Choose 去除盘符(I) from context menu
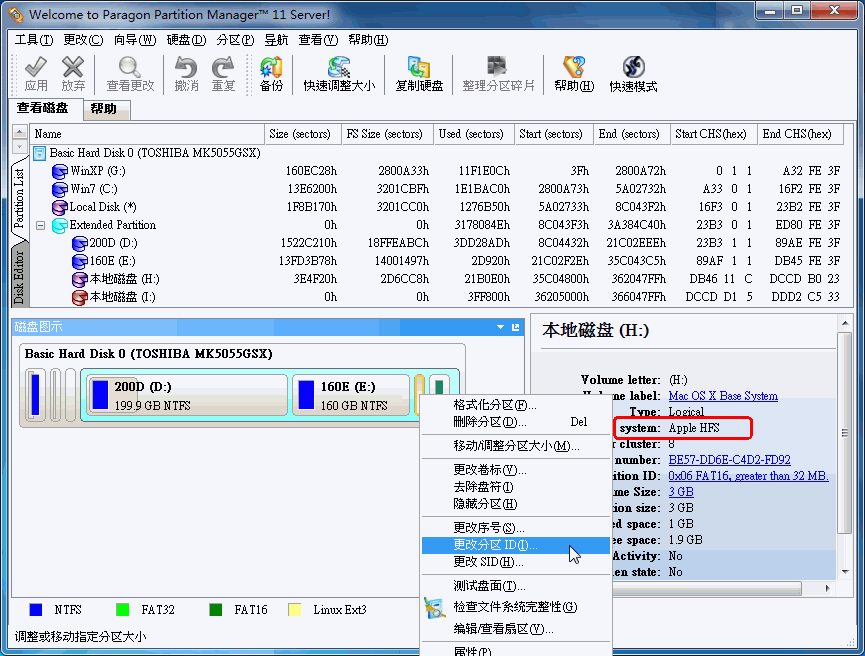 tap(516, 487)
